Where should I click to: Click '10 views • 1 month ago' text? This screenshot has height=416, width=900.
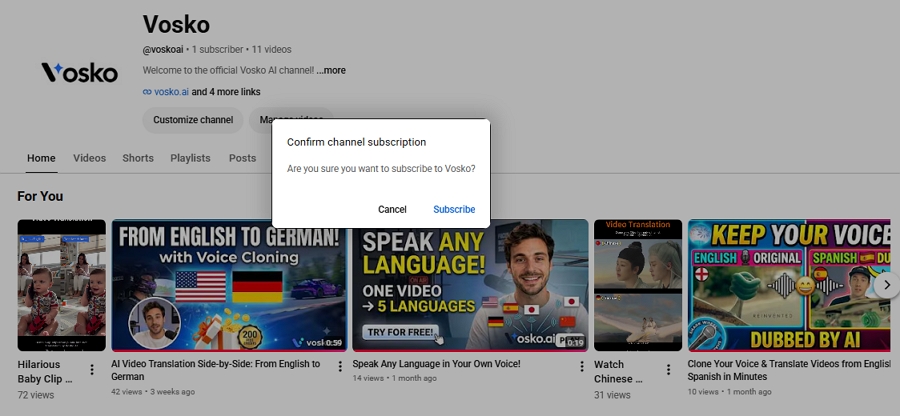click(x=730, y=392)
